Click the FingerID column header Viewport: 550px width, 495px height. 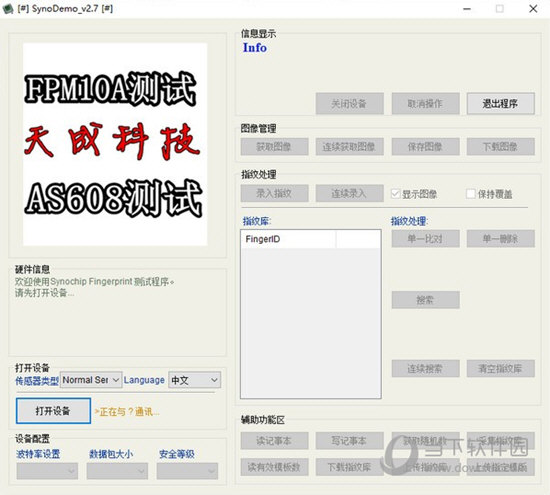(288, 239)
